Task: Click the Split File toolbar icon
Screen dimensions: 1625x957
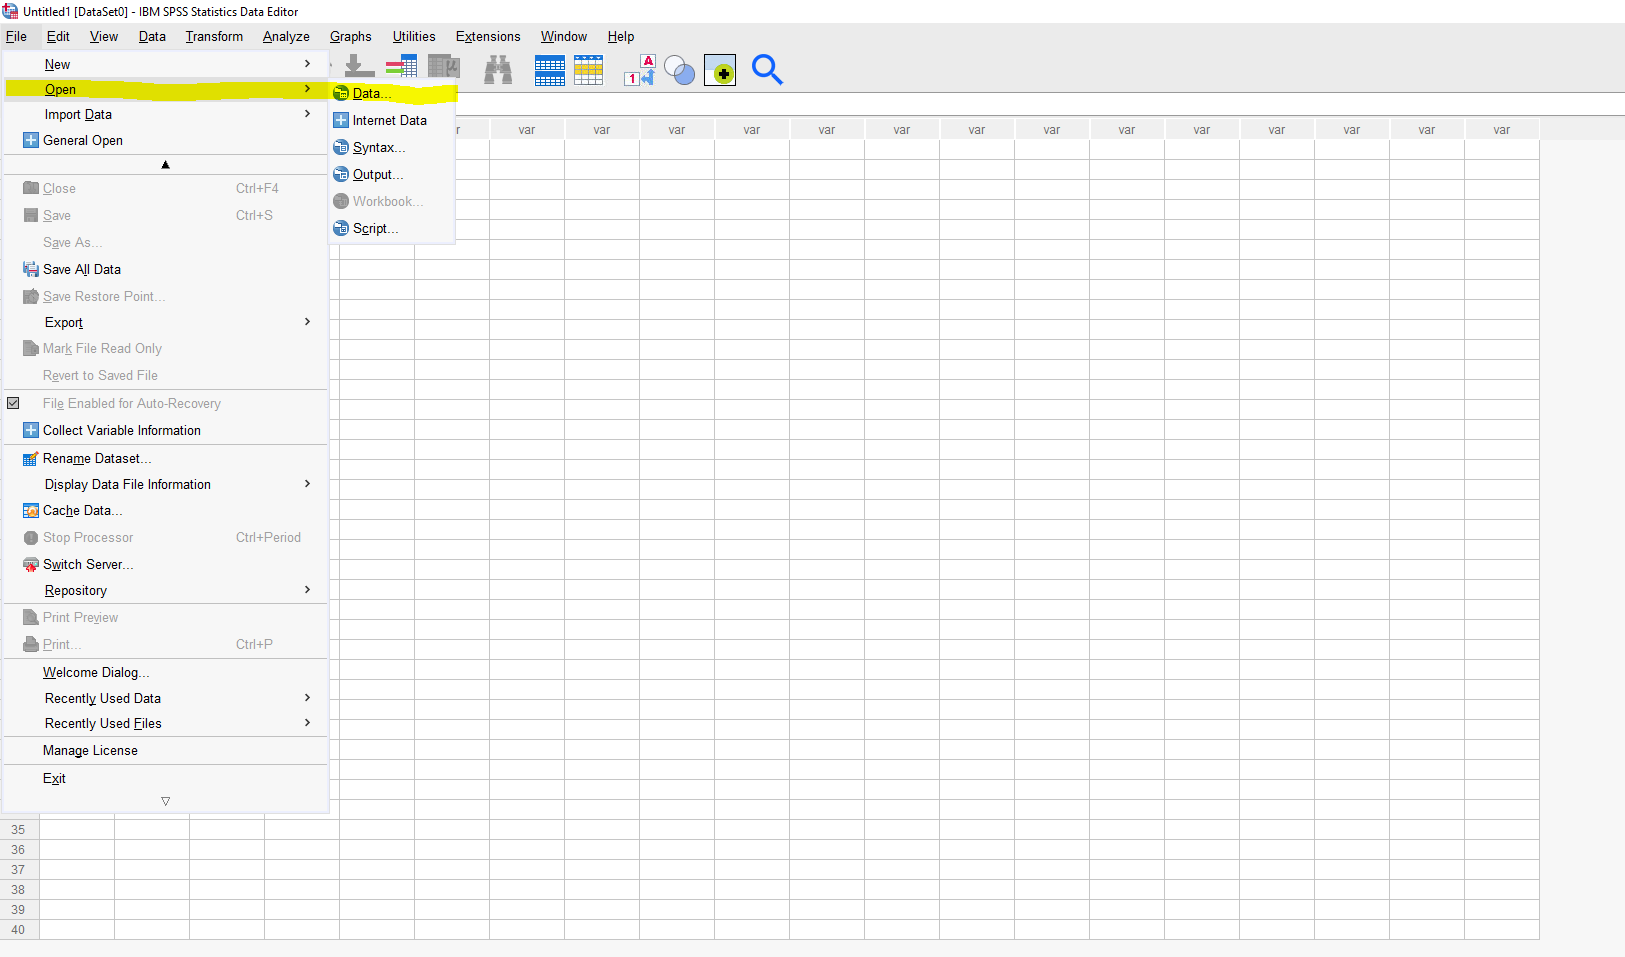Action: [x=549, y=70]
